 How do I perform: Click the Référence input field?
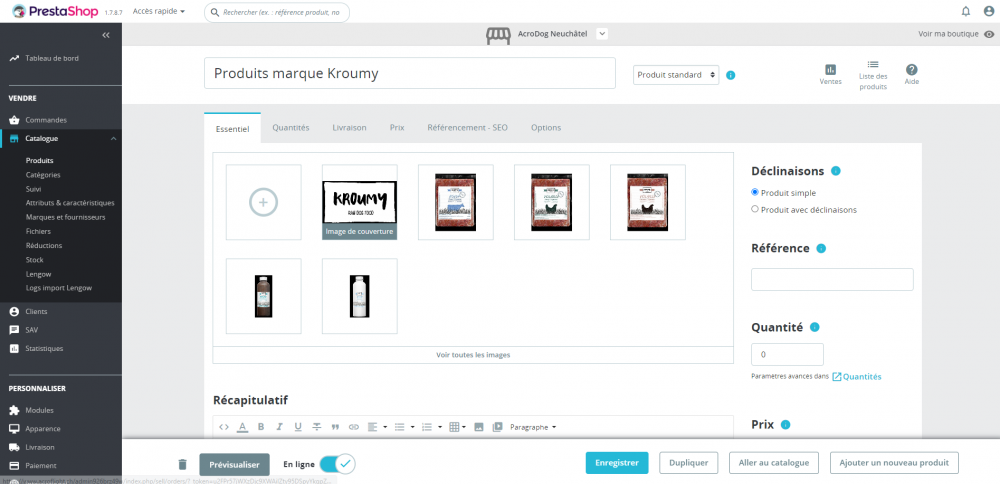click(832, 279)
